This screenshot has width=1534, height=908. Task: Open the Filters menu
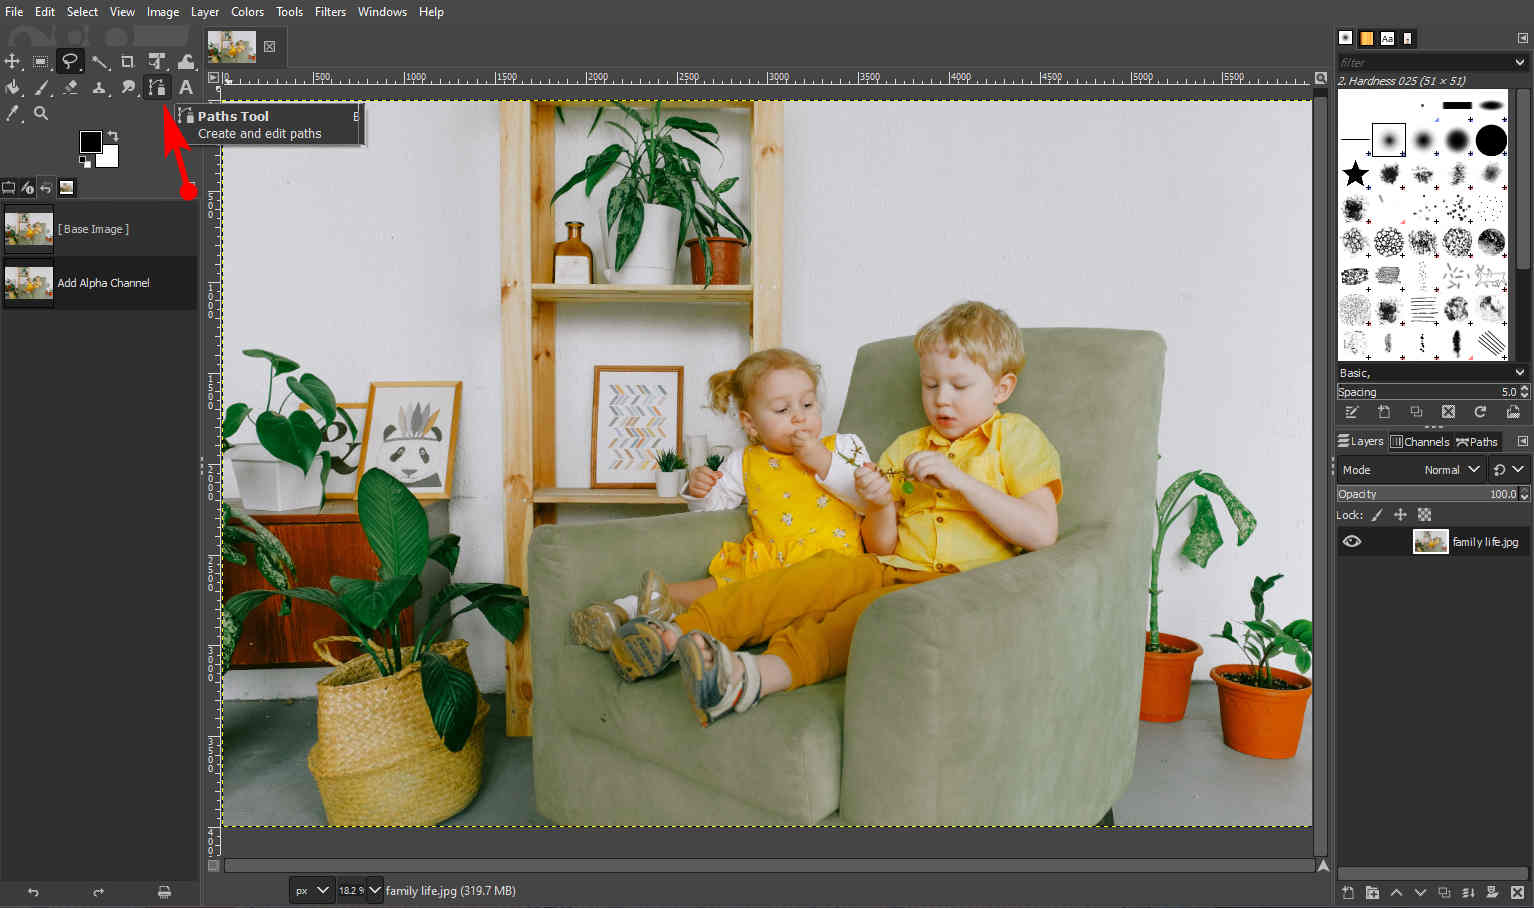coord(330,12)
